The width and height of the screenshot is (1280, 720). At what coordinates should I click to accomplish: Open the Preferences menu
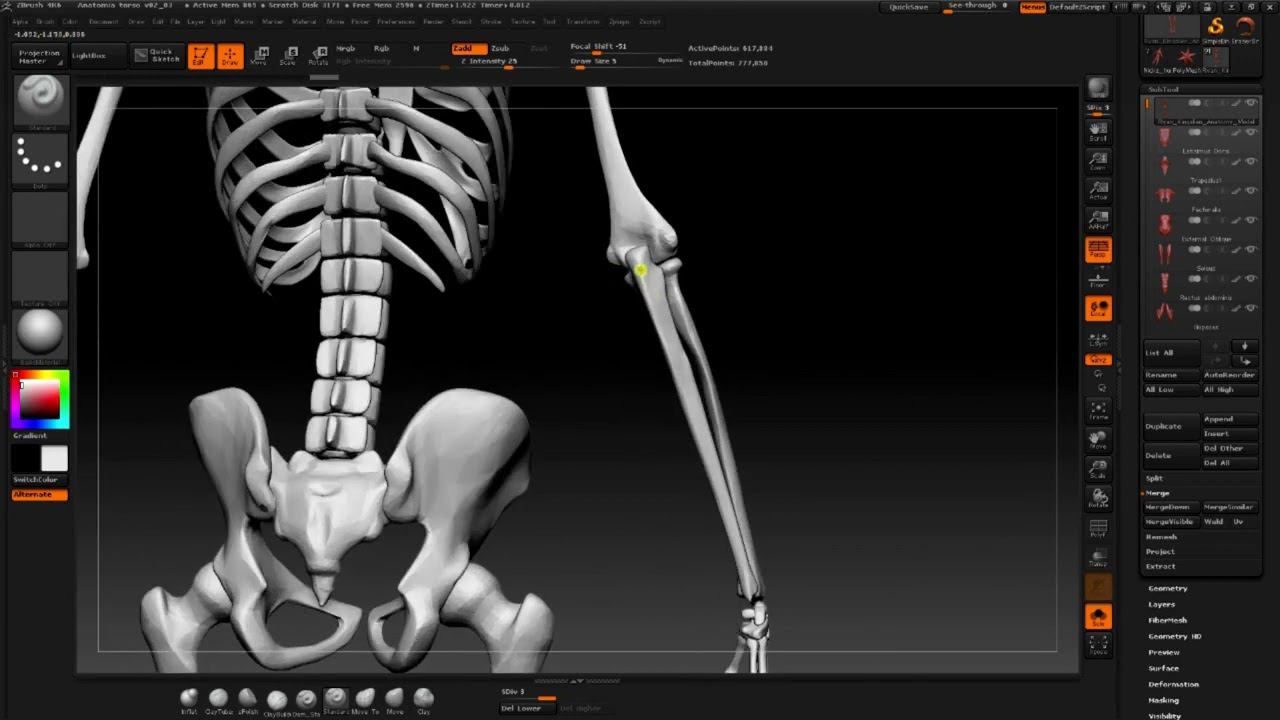(x=396, y=21)
